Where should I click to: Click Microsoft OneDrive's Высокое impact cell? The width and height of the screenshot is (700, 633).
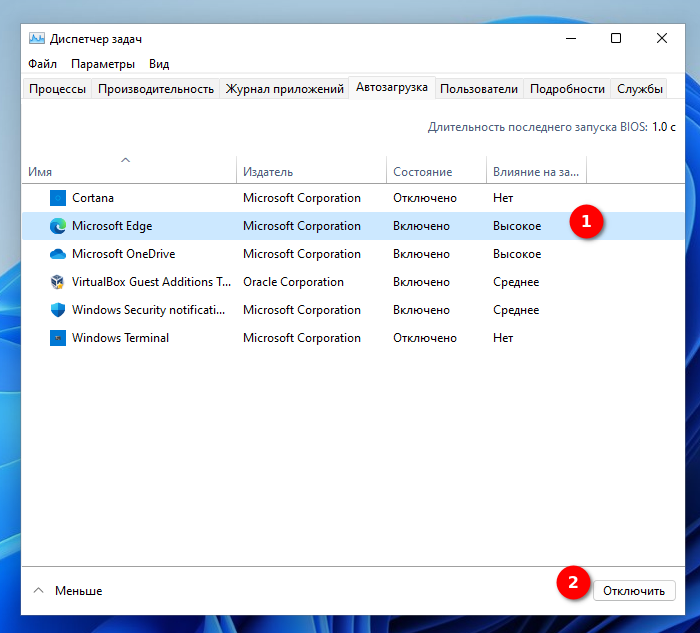517,254
